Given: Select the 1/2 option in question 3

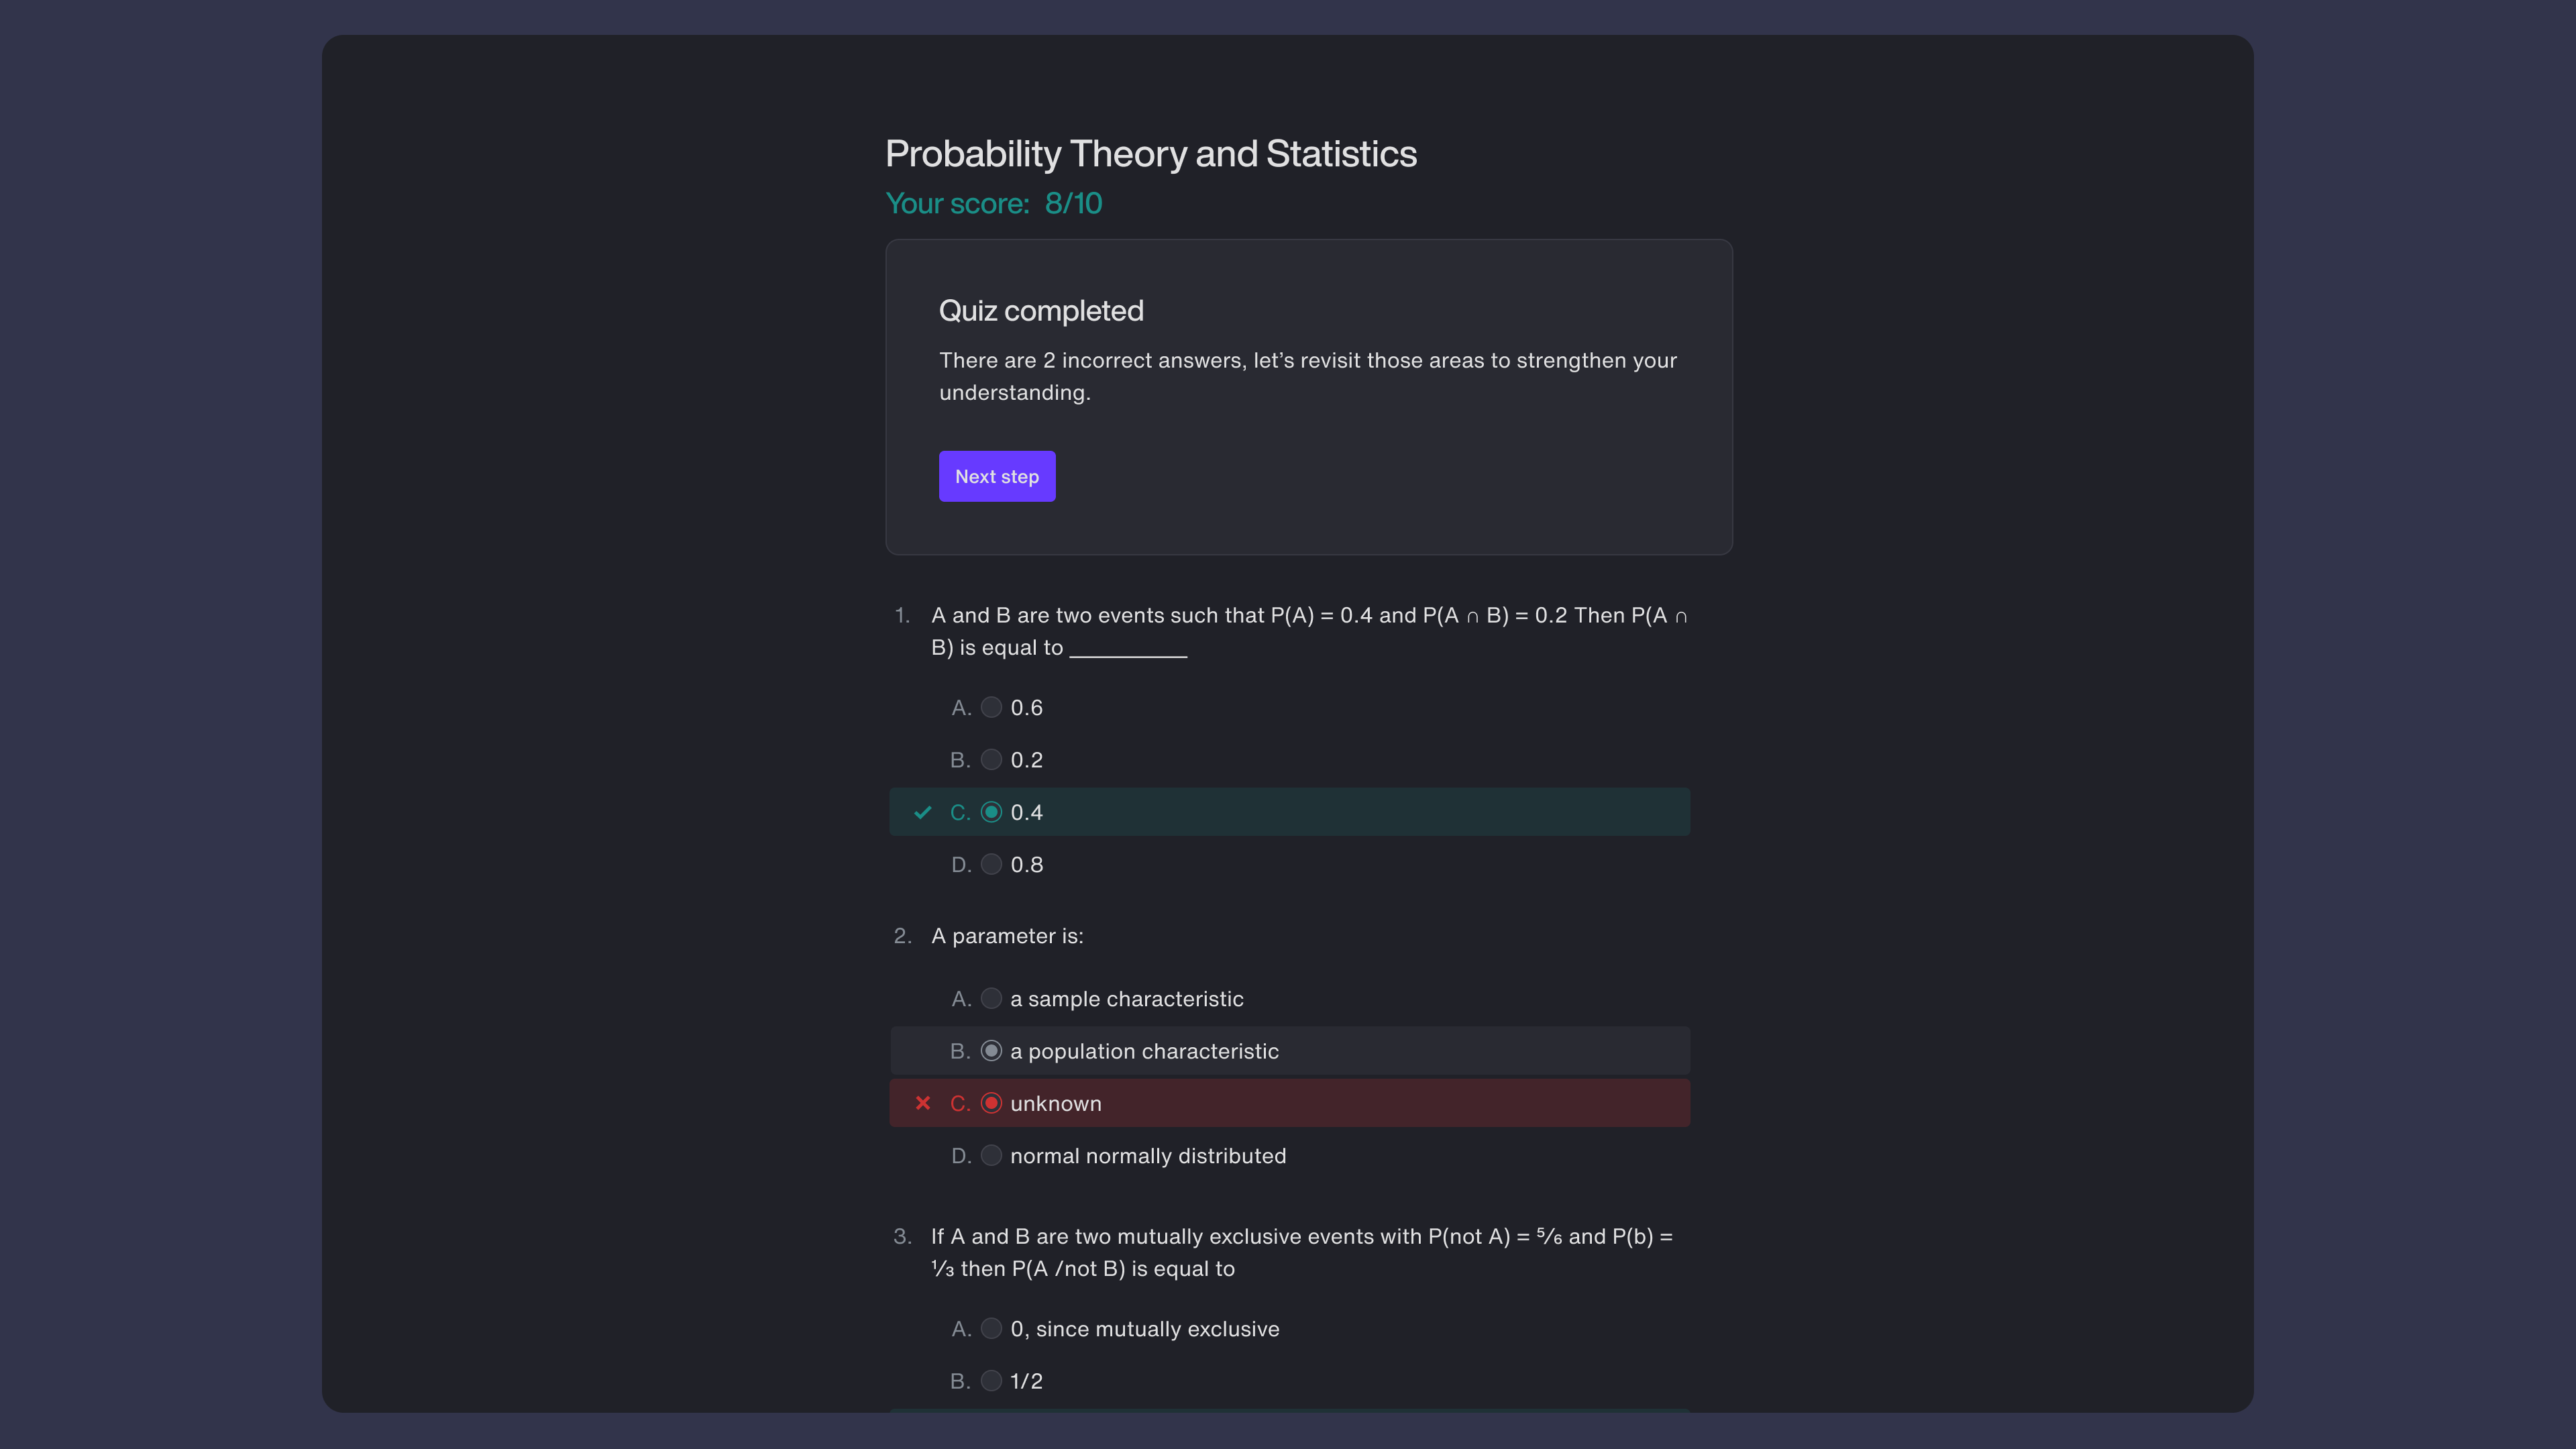Looking at the screenshot, I should (x=991, y=1381).
